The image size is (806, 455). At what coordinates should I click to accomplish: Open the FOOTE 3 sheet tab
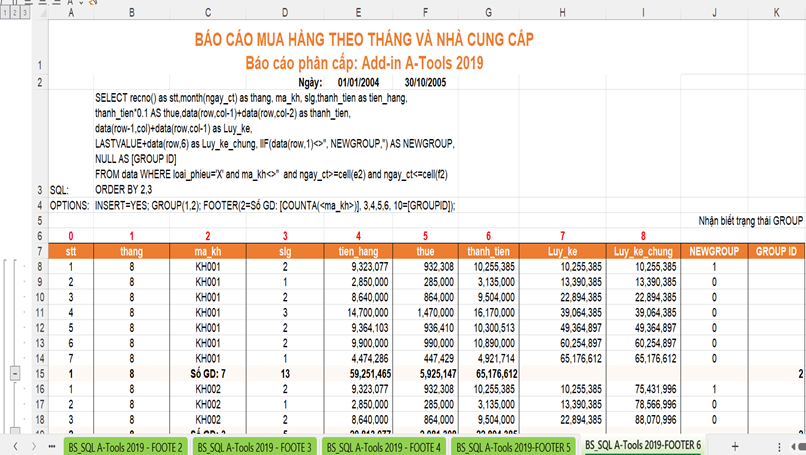pos(255,447)
